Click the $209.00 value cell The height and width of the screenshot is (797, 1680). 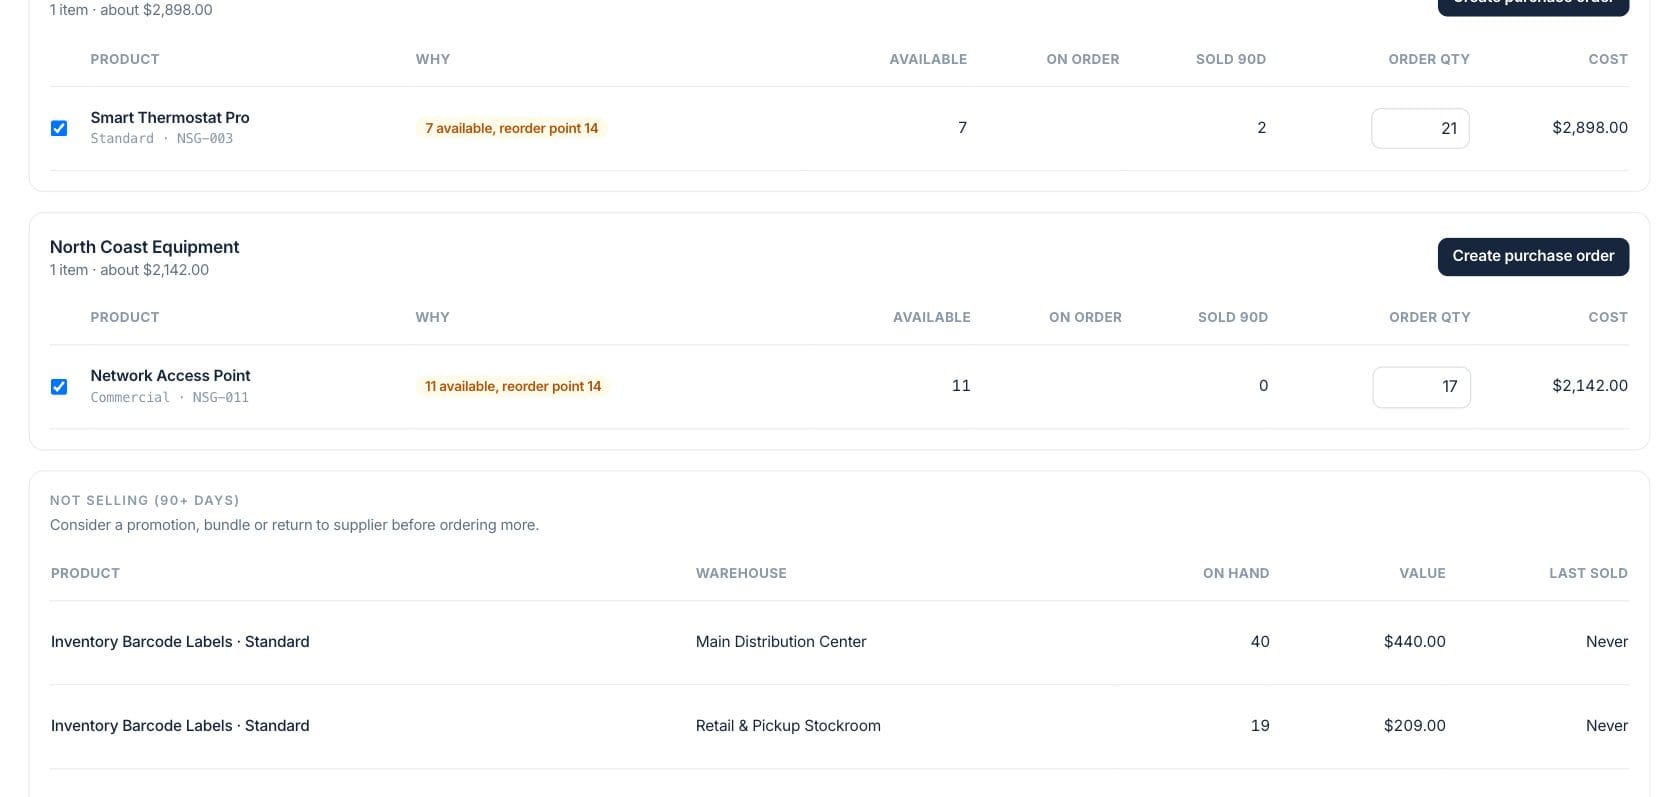1414,726
